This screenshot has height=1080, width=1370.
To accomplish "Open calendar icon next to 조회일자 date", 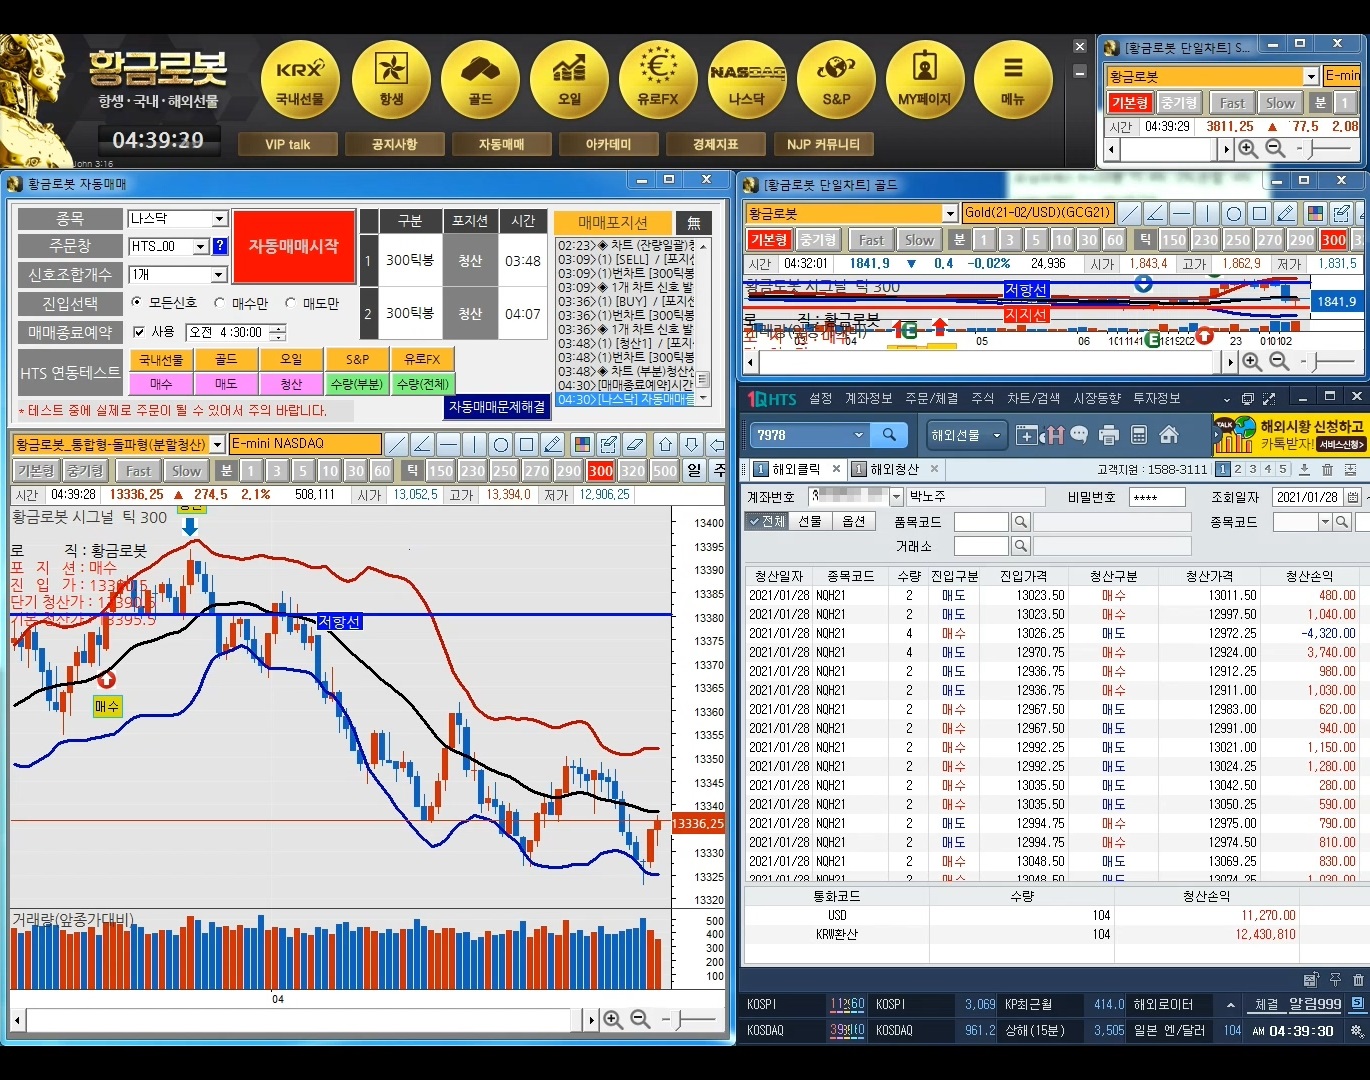I will tap(1353, 497).
